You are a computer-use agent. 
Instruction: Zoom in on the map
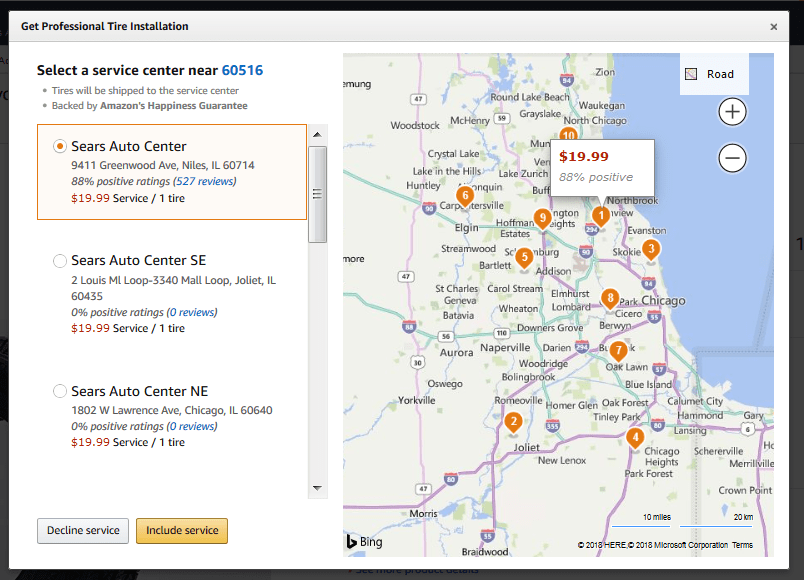[732, 111]
